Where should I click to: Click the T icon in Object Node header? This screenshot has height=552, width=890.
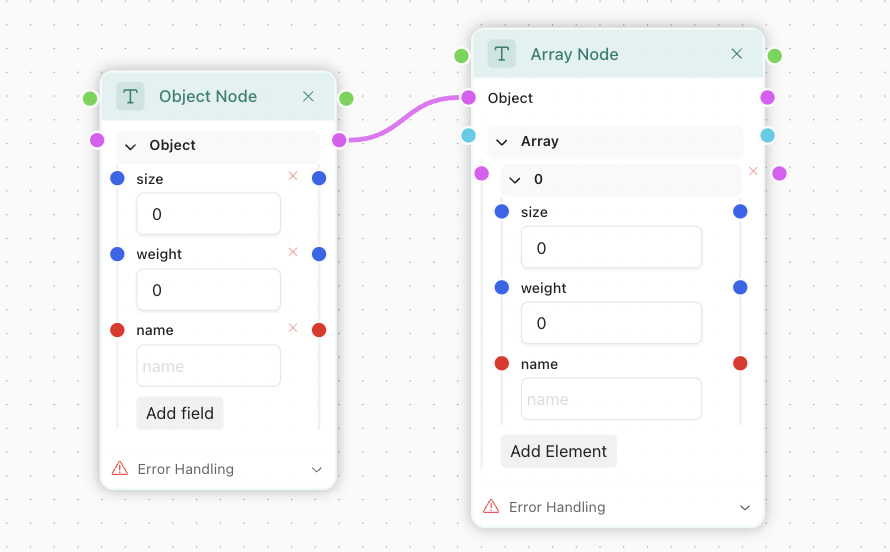click(x=130, y=96)
